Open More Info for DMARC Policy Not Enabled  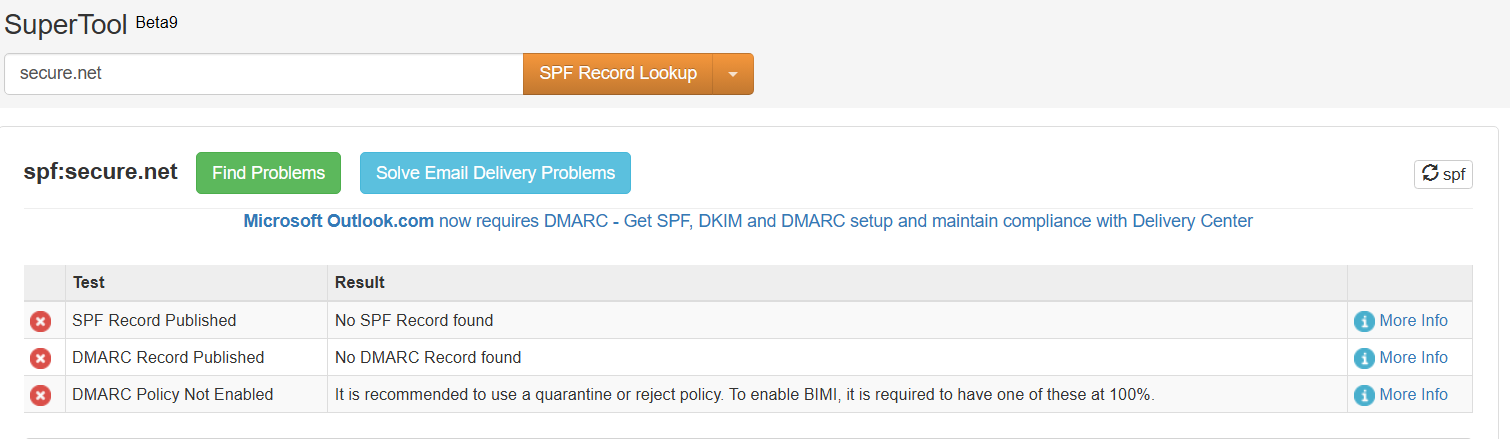(1412, 395)
